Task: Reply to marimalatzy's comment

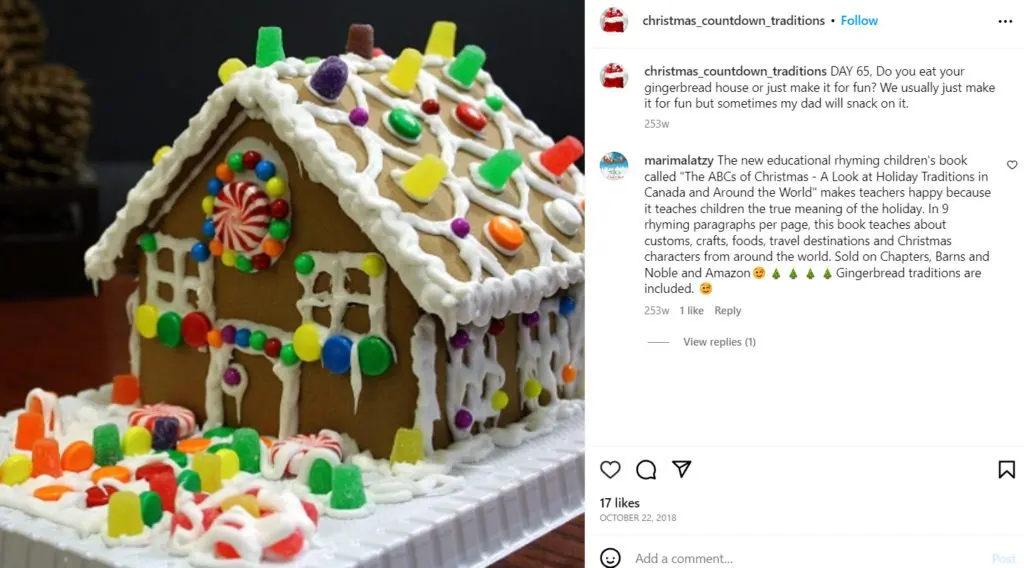Action: click(x=728, y=310)
